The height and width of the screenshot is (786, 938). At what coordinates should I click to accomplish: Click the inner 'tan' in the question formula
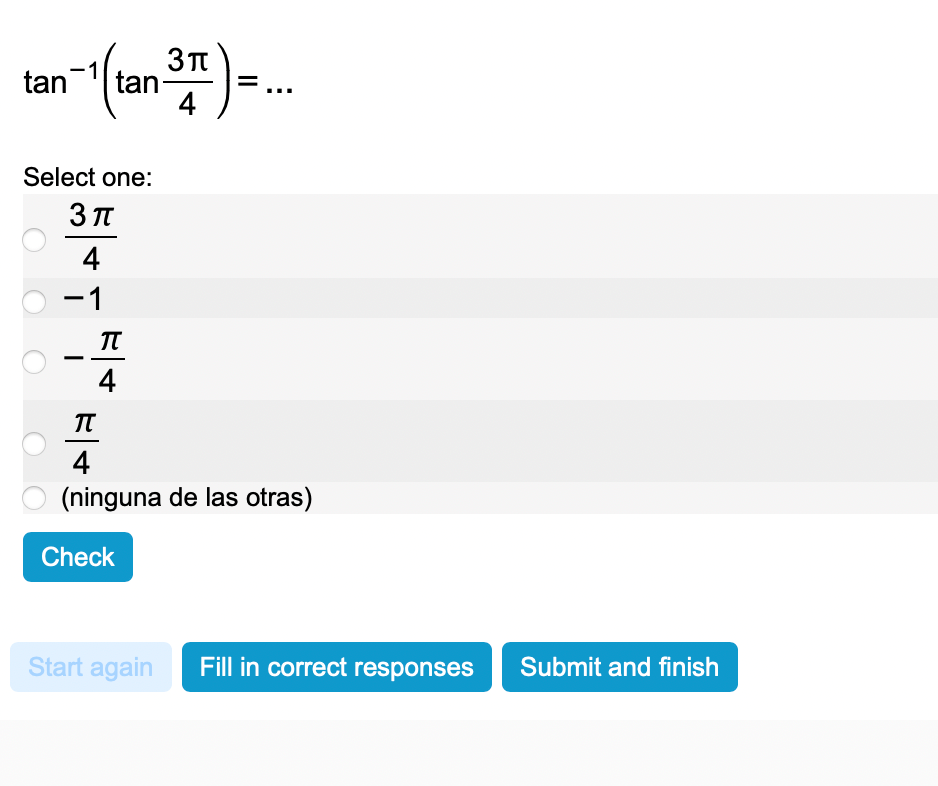coord(137,82)
